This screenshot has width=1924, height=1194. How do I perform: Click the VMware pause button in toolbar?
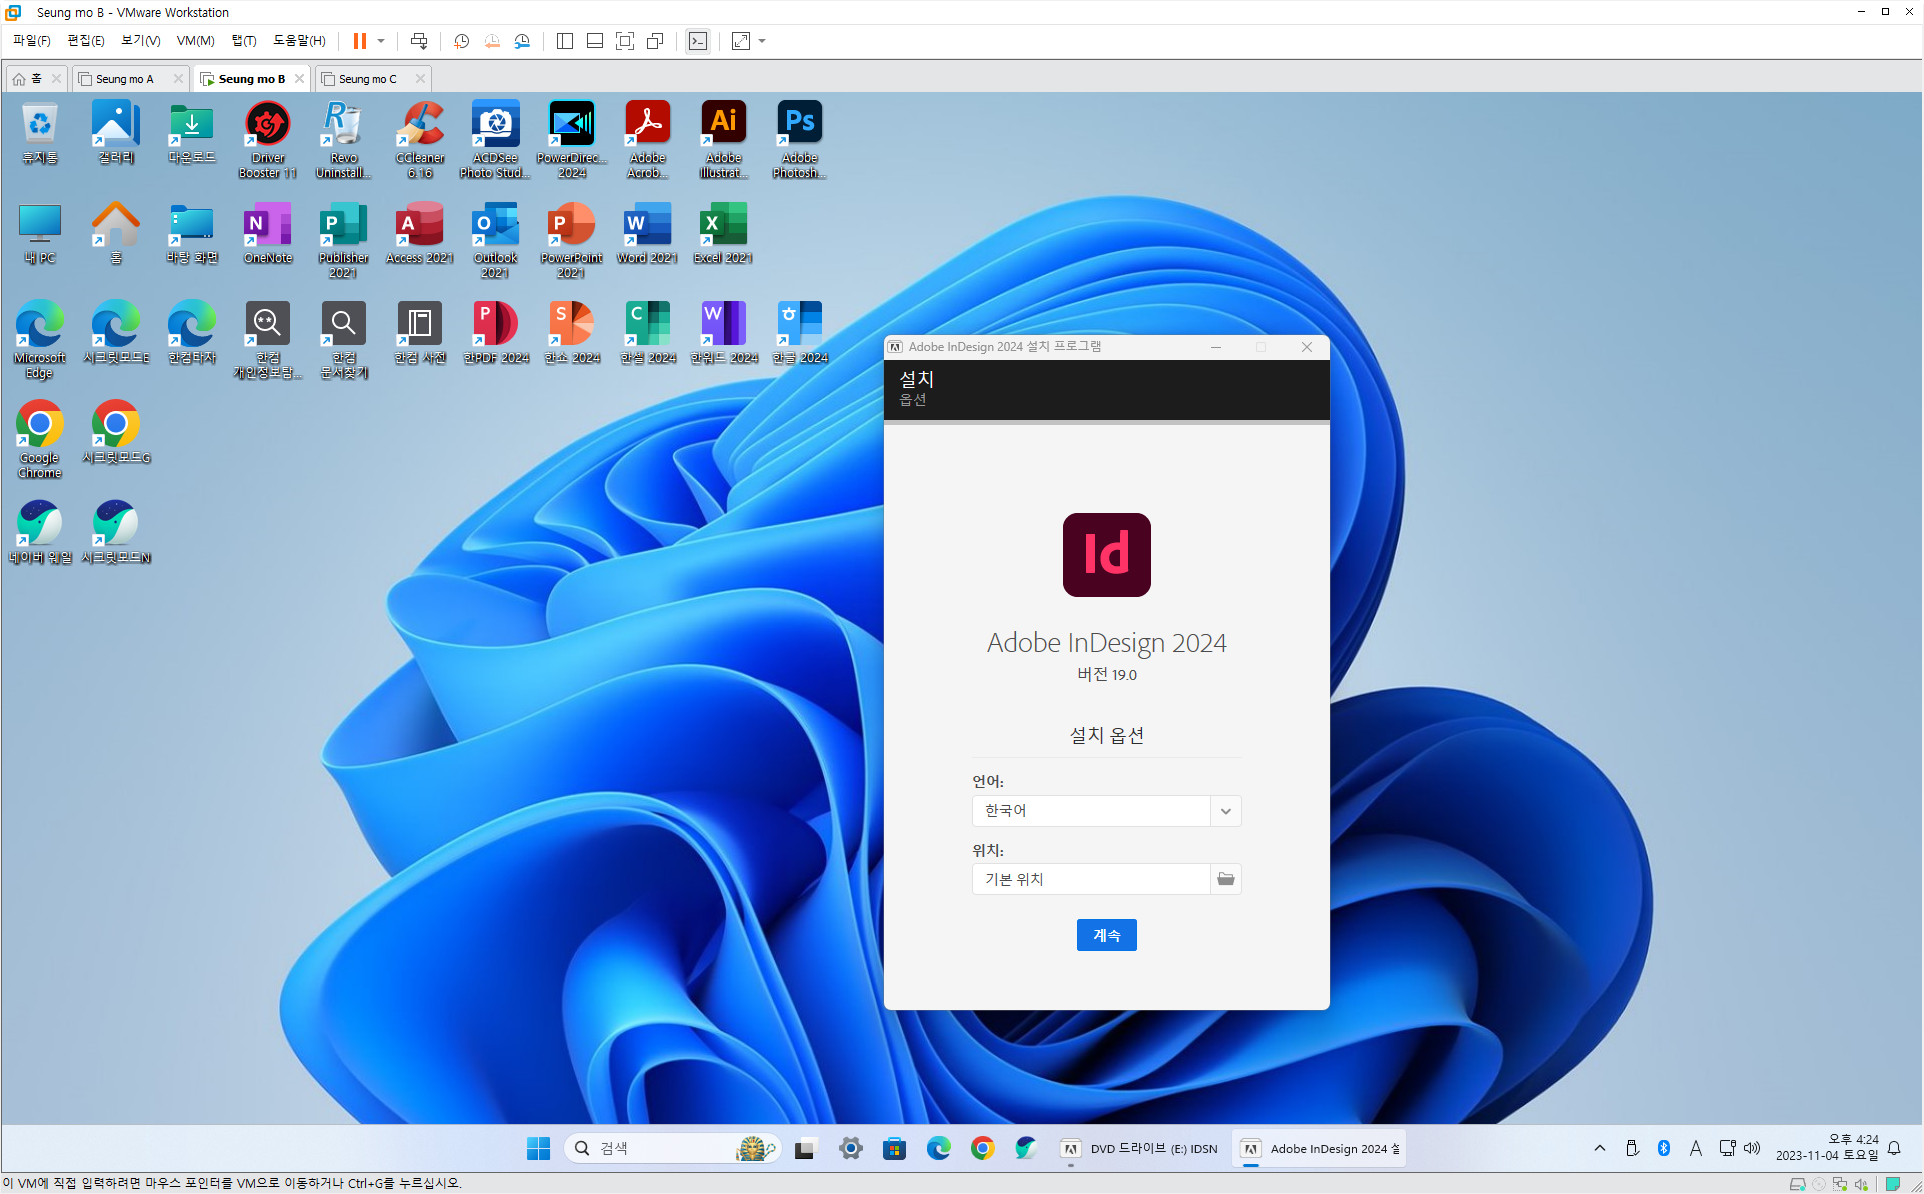coord(360,41)
